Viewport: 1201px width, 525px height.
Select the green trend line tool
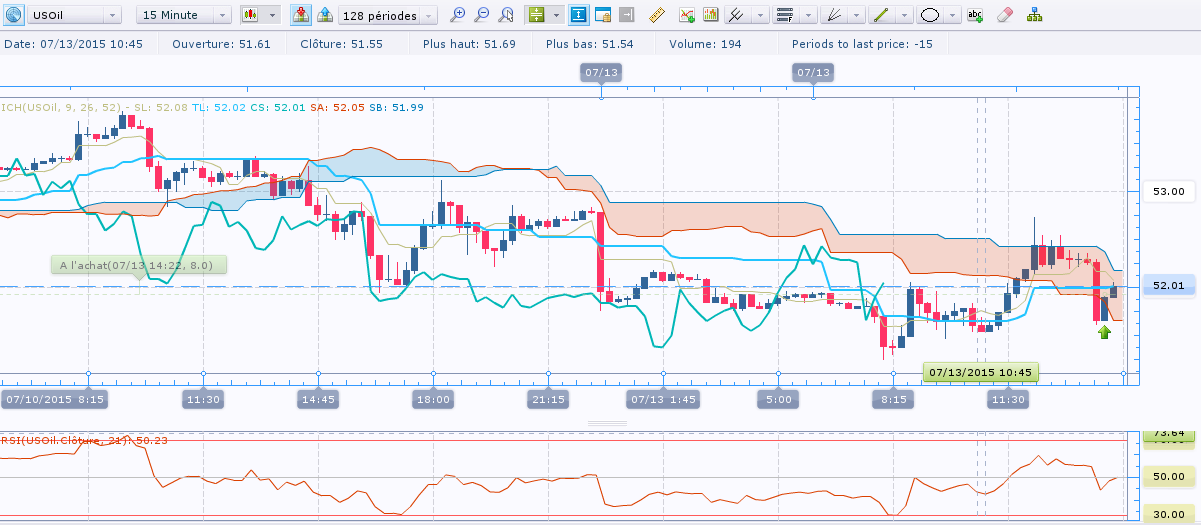[880, 15]
